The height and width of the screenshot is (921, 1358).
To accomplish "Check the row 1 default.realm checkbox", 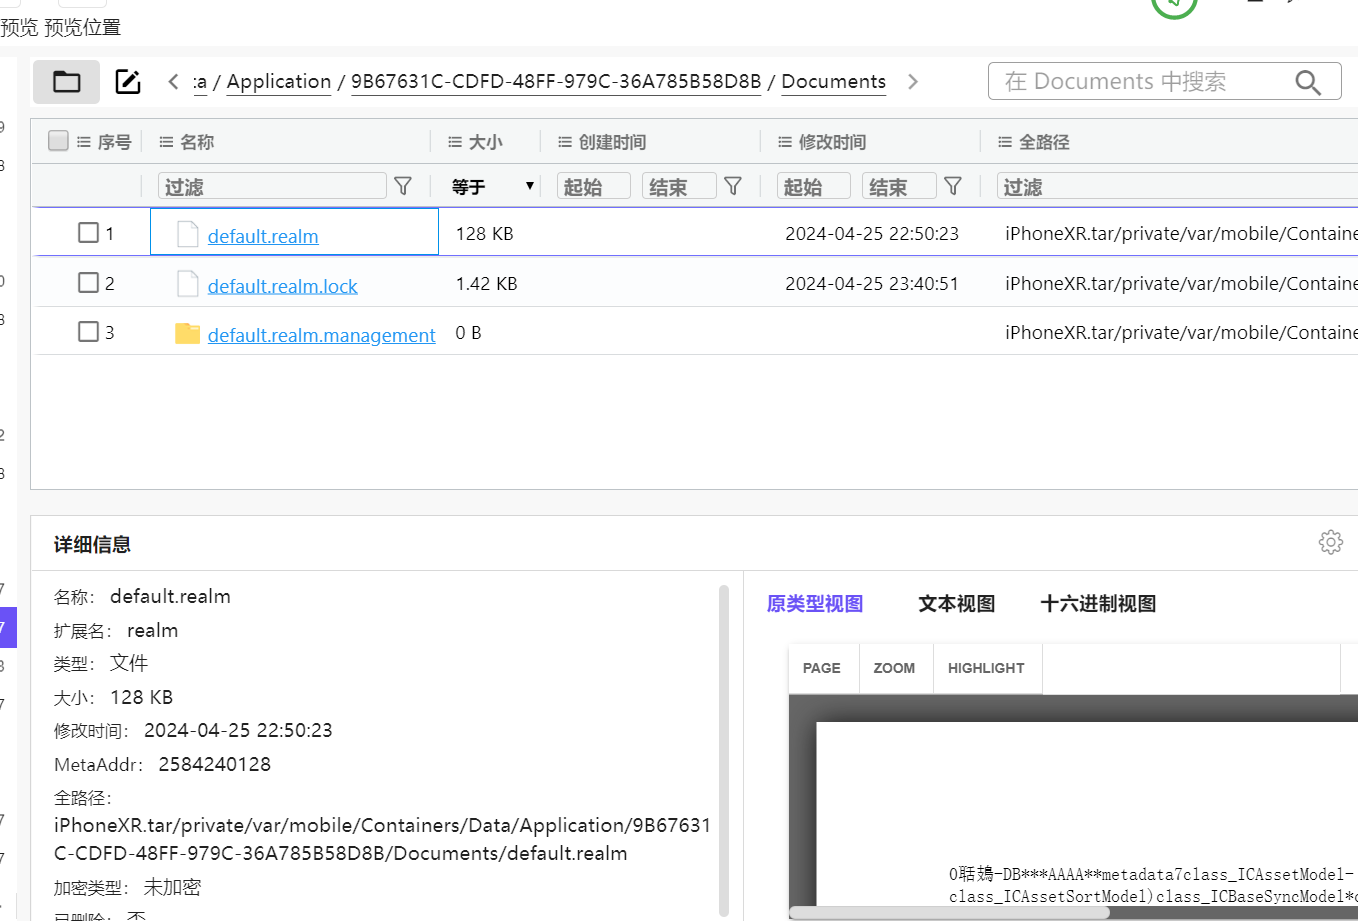I will tap(88, 233).
